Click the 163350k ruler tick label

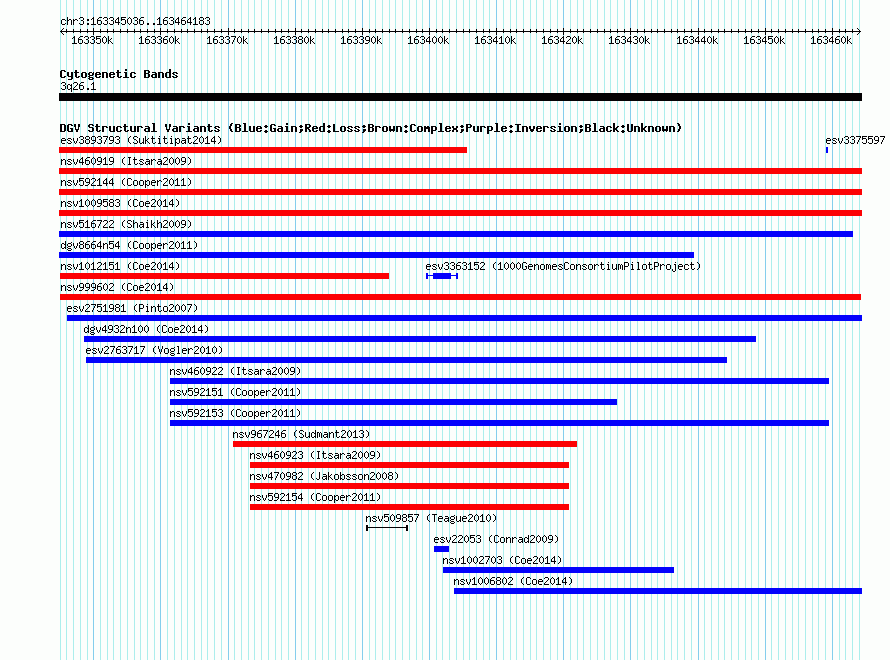[x=92, y=40]
